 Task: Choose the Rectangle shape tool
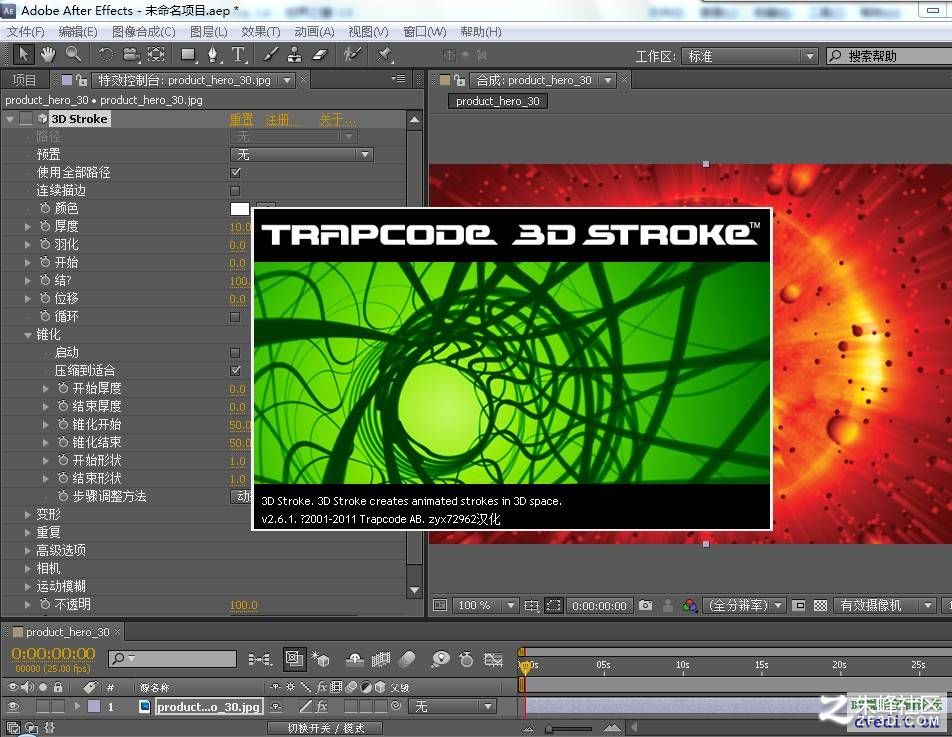tap(188, 55)
